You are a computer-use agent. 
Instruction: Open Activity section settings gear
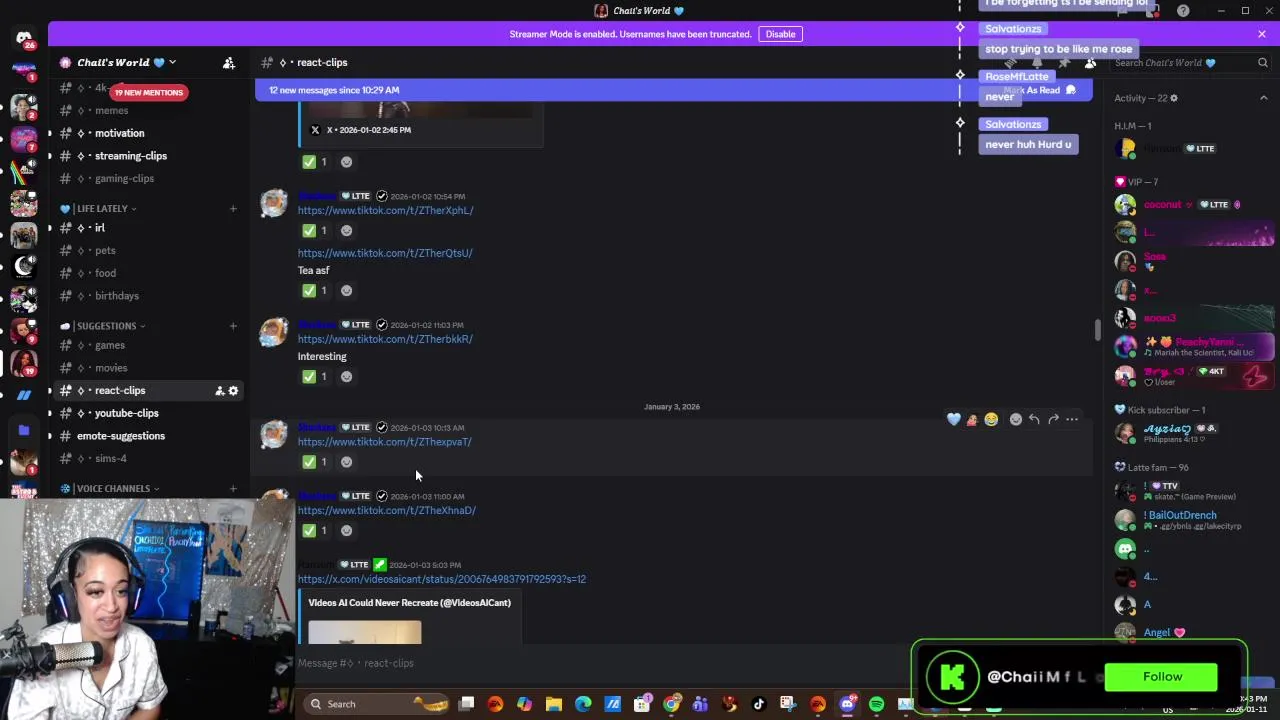pos(1174,98)
